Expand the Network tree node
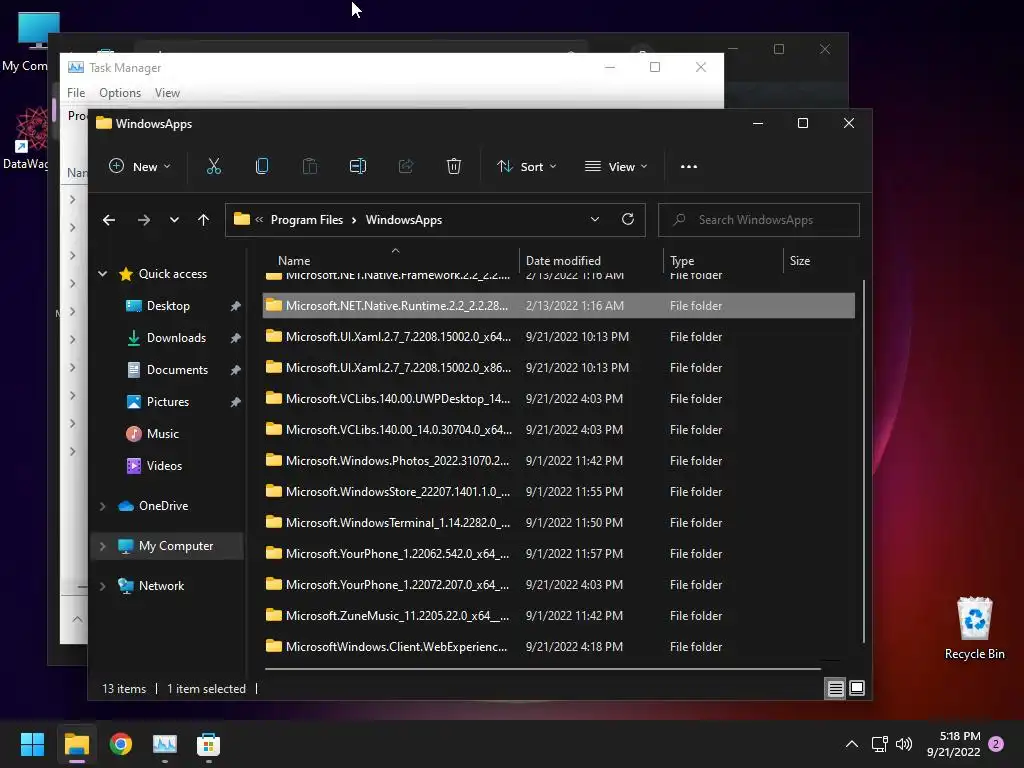 pyautogui.click(x=103, y=586)
